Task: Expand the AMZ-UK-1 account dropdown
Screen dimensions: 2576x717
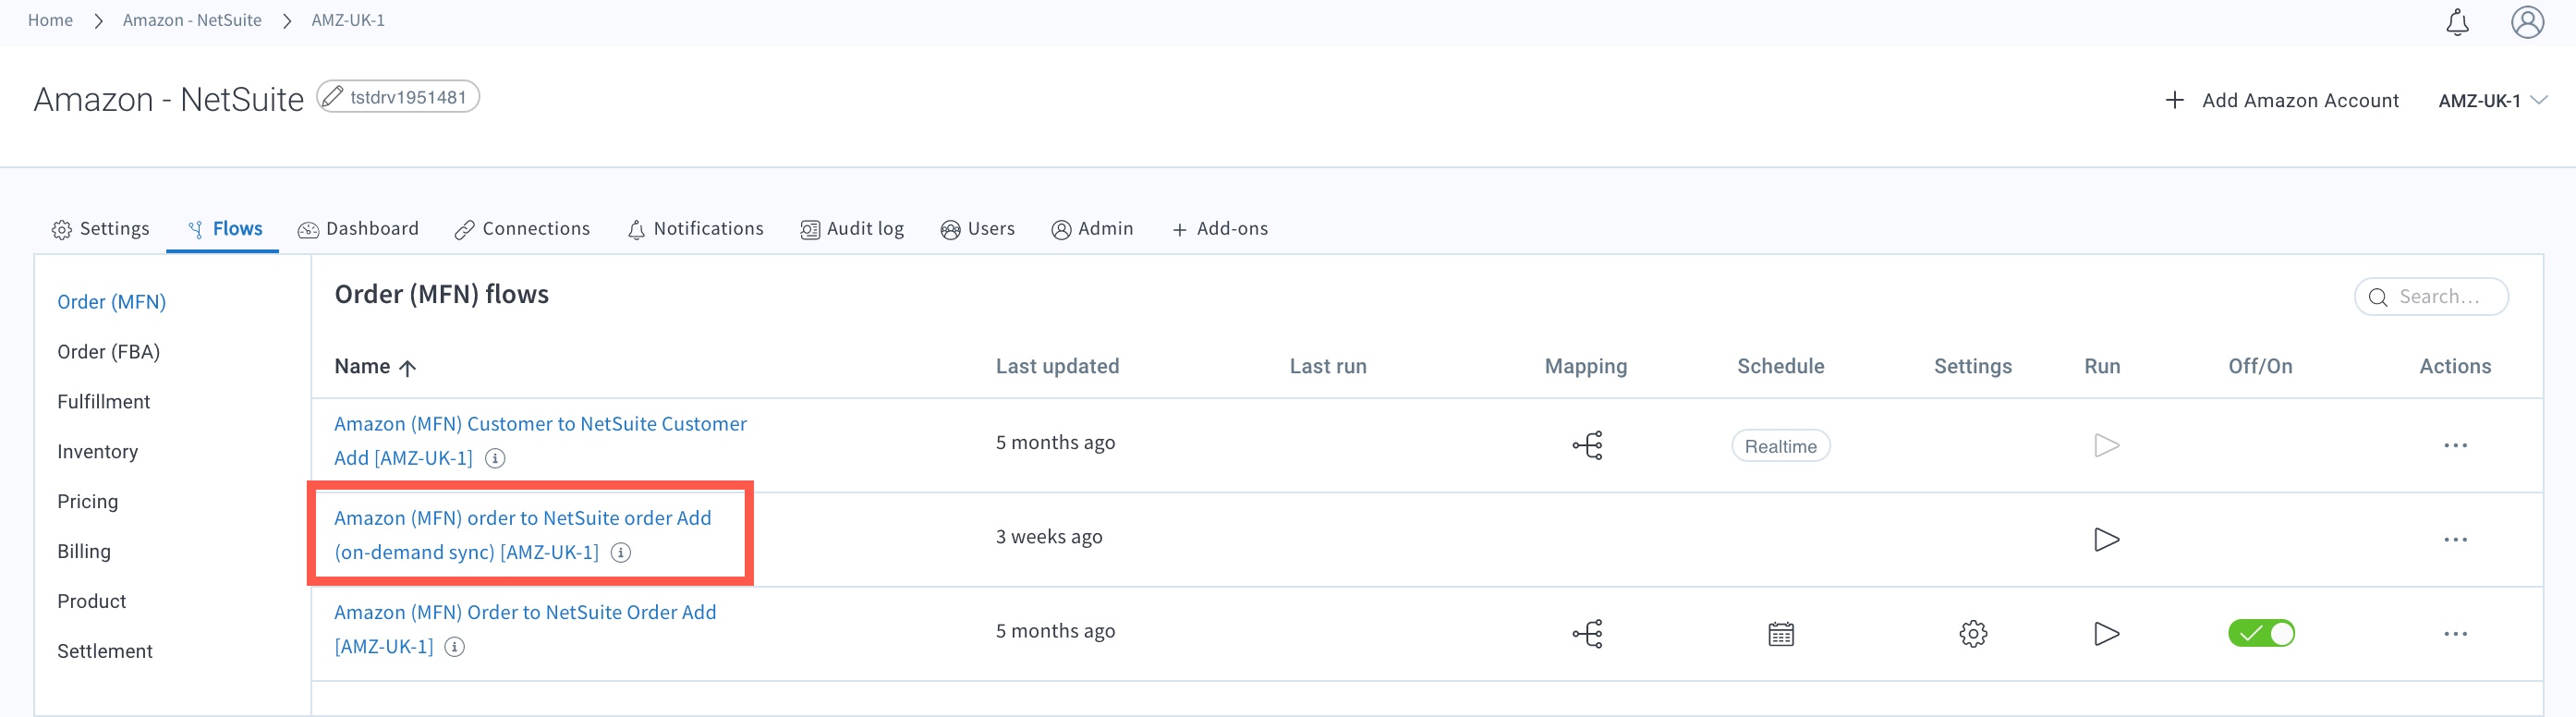Action: [x=2492, y=100]
